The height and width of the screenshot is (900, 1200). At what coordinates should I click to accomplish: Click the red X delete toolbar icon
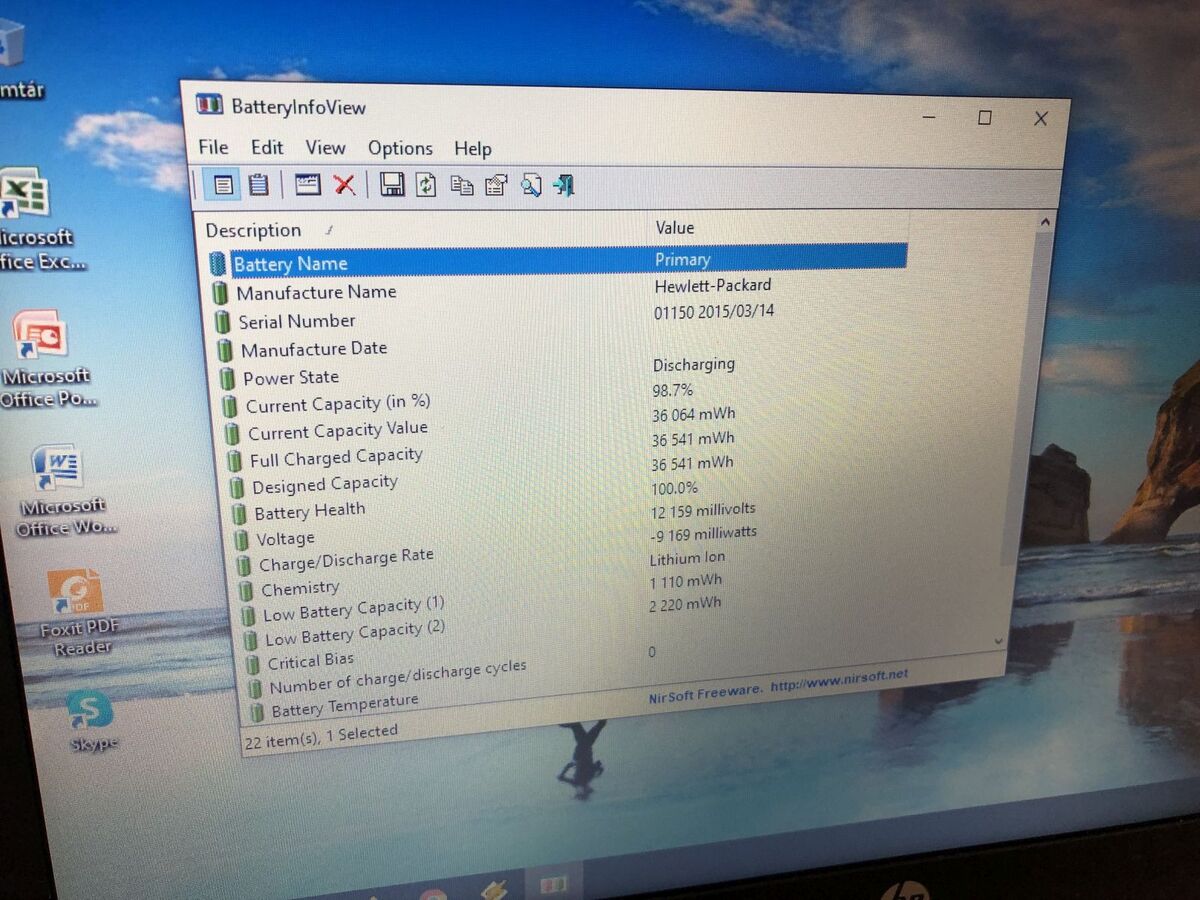point(344,184)
